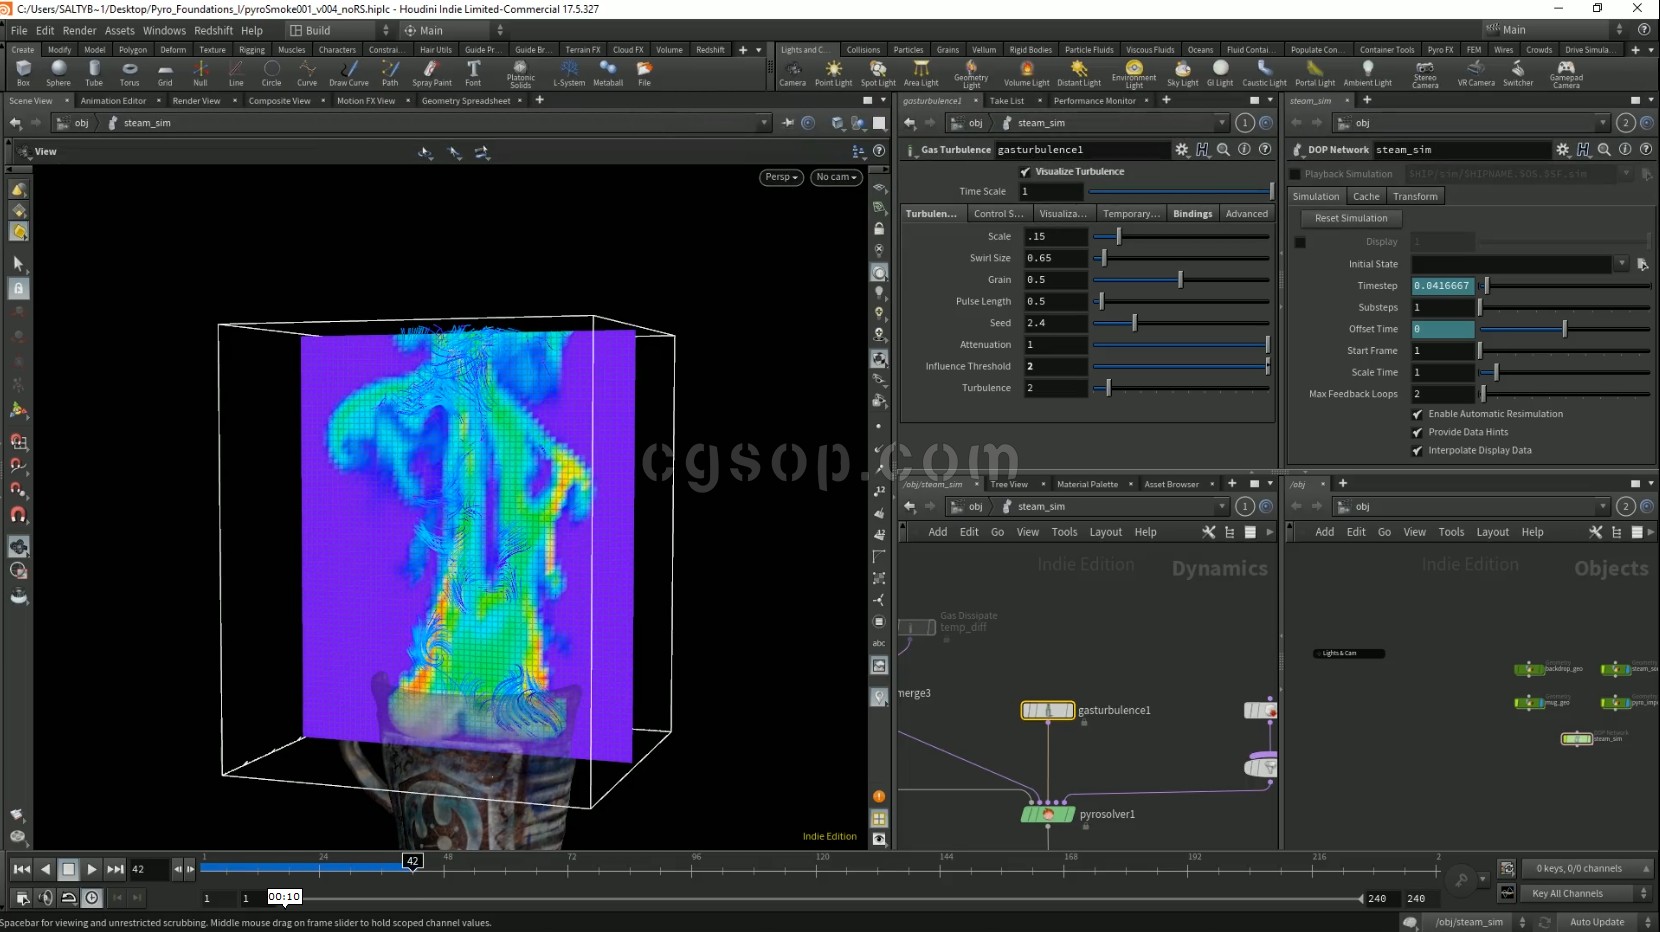Open the No cam camera dropdown
This screenshot has height=932, width=1660.
[x=837, y=177]
